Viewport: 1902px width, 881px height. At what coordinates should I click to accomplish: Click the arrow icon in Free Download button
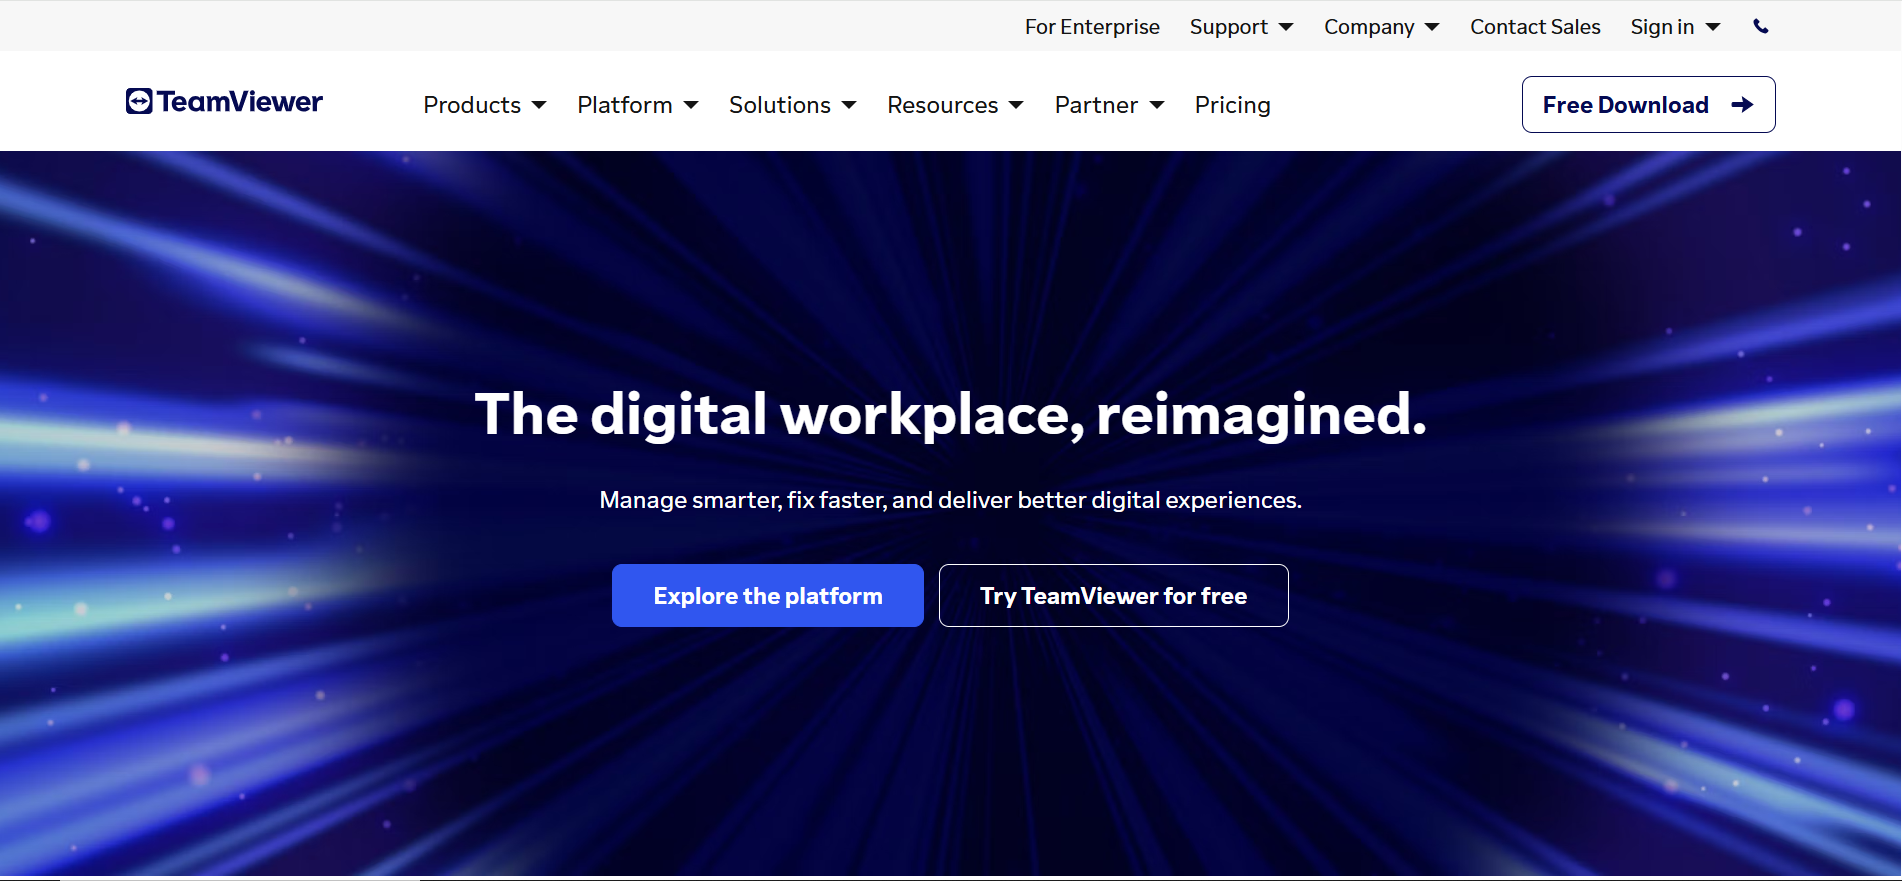tap(1742, 105)
